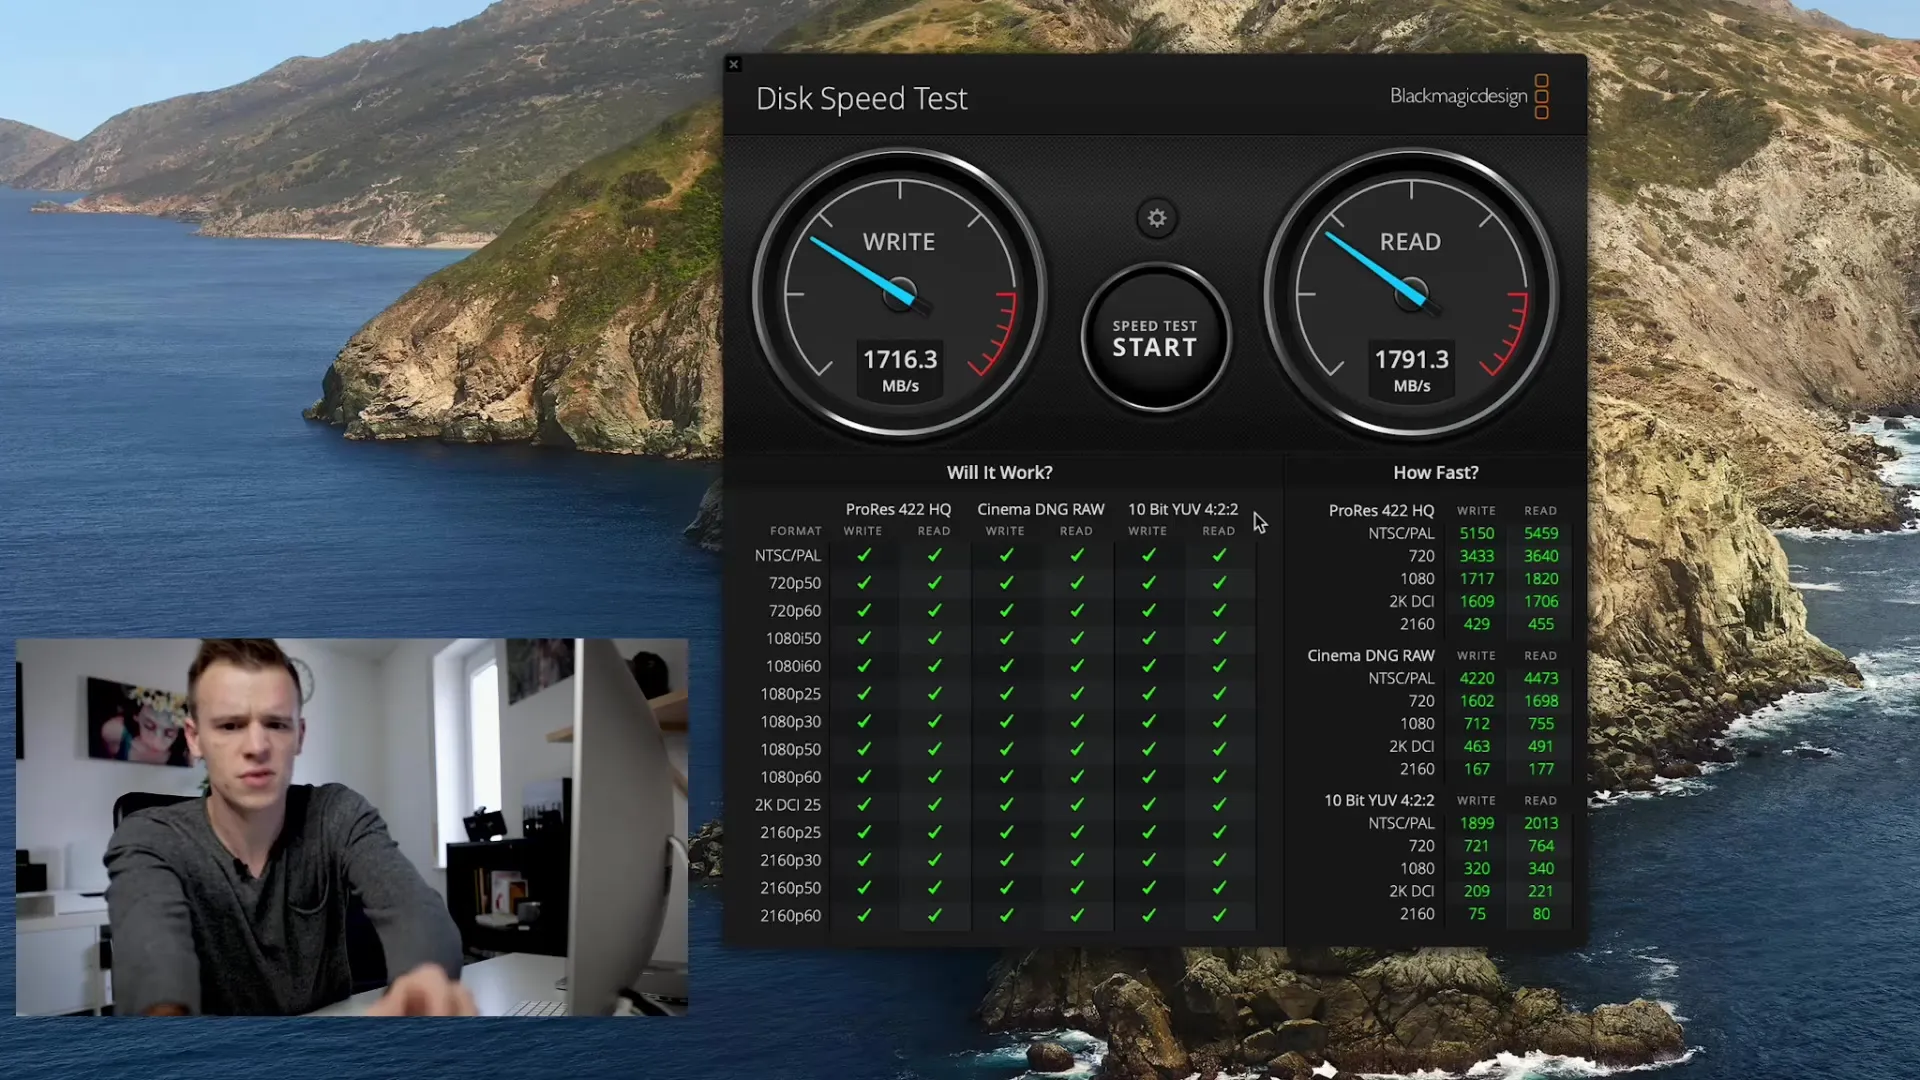Click the Blackmagicdesign logo
The height and width of the screenshot is (1080, 1920).
[x=1469, y=96]
